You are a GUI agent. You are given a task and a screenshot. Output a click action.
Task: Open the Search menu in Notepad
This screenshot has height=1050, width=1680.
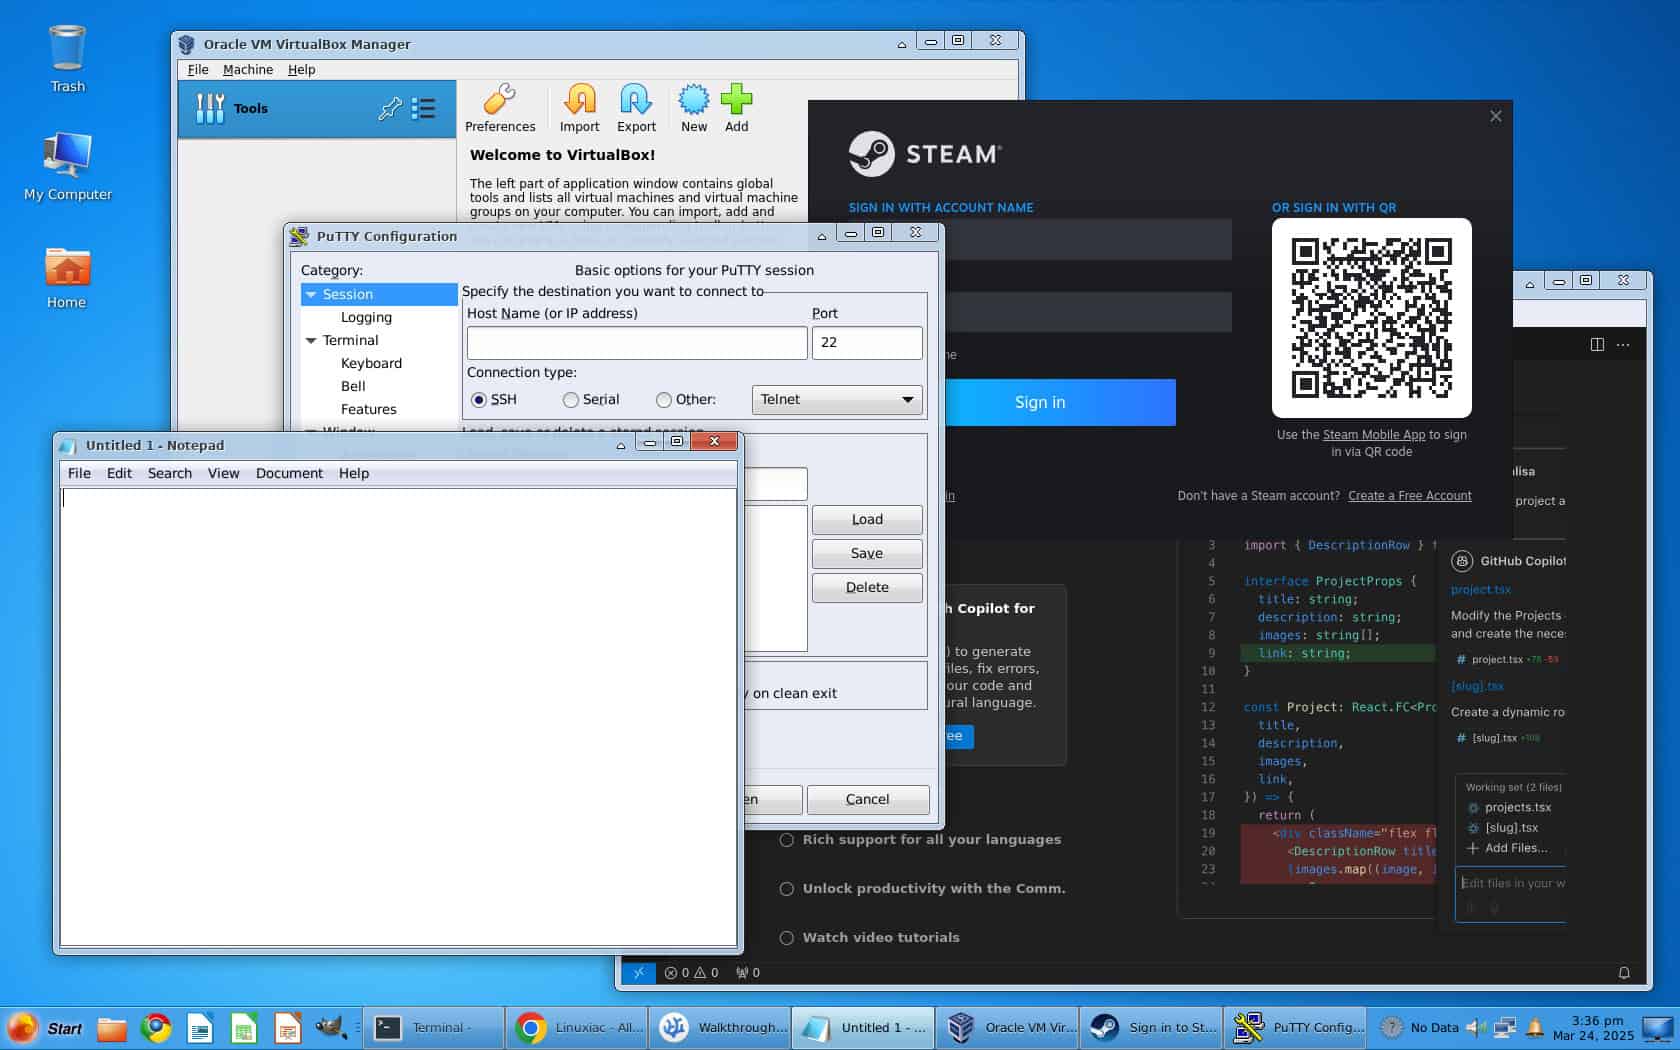[x=169, y=473]
